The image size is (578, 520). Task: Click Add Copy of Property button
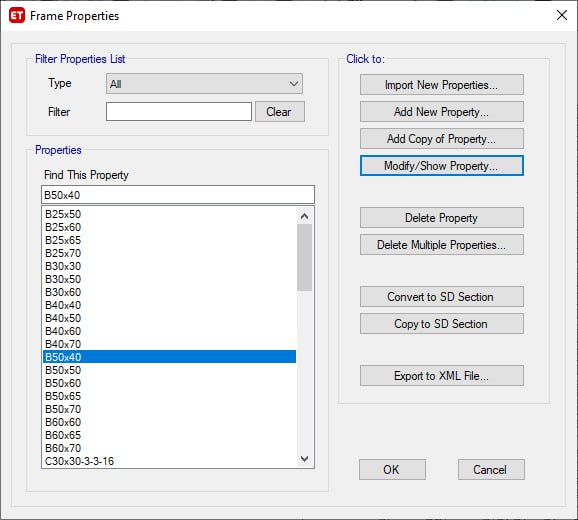(442, 139)
